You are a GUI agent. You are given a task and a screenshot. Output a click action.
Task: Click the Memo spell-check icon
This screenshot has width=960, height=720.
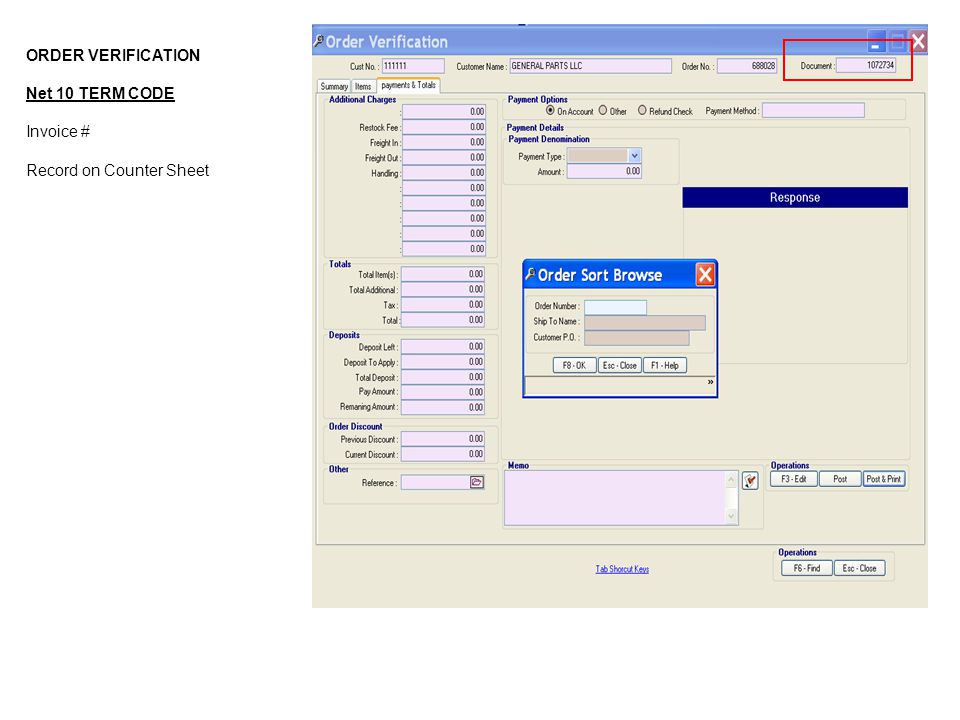(x=750, y=481)
